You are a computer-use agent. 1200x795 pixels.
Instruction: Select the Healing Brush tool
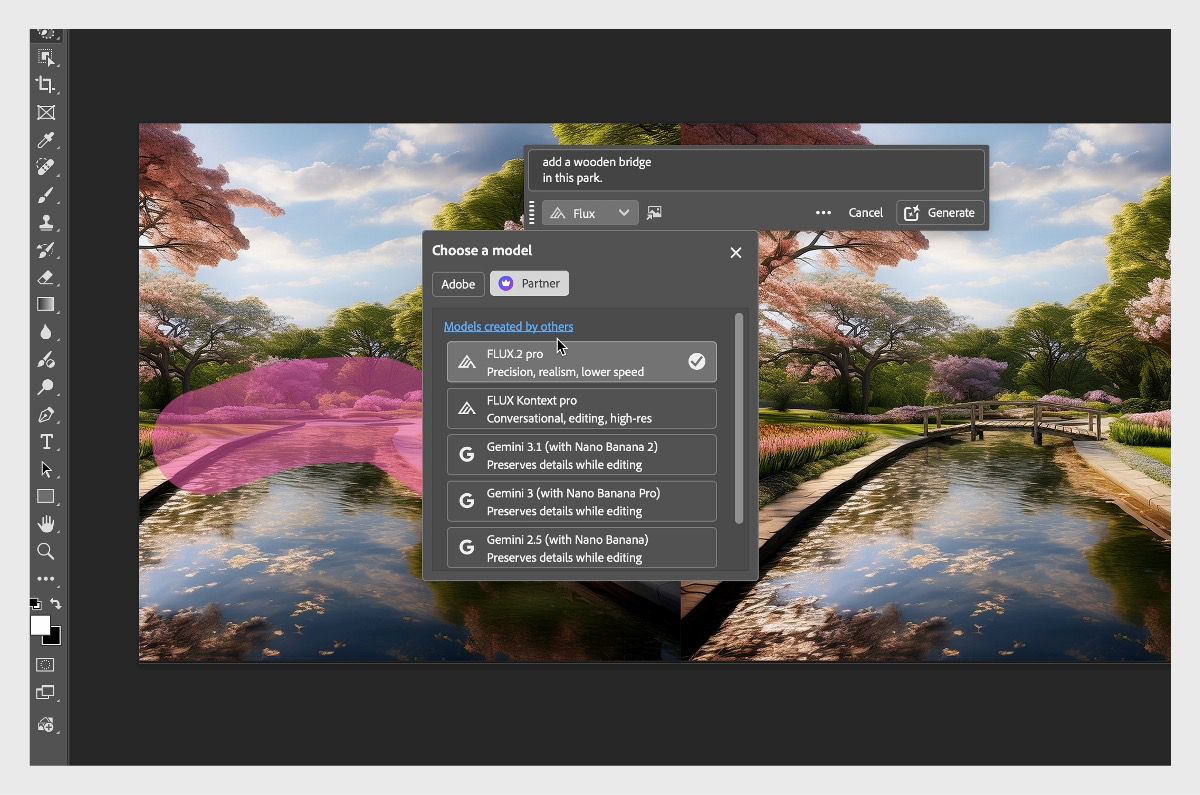pos(45,166)
